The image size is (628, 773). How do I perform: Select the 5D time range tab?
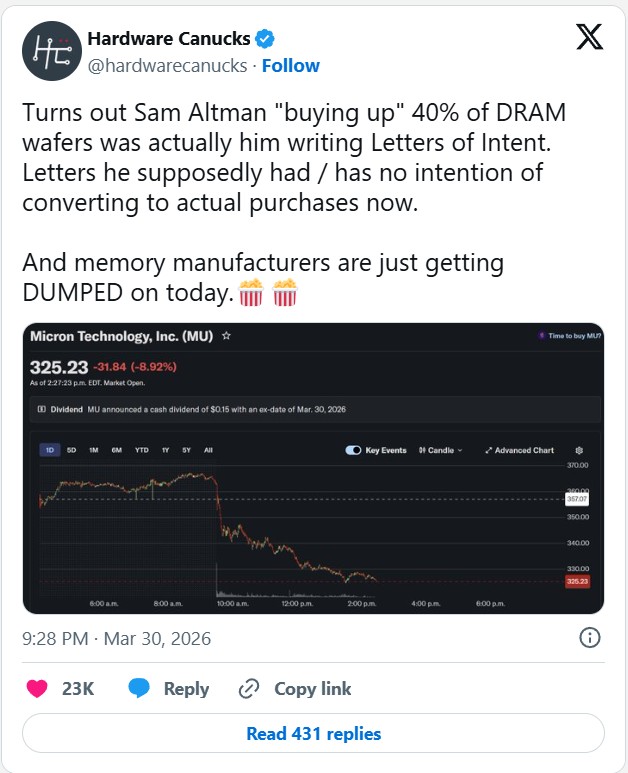point(71,451)
